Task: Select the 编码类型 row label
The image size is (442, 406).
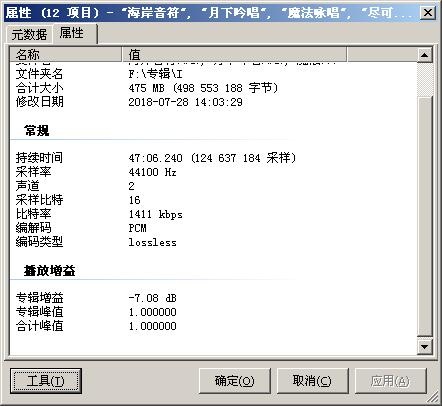Action: (39, 242)
